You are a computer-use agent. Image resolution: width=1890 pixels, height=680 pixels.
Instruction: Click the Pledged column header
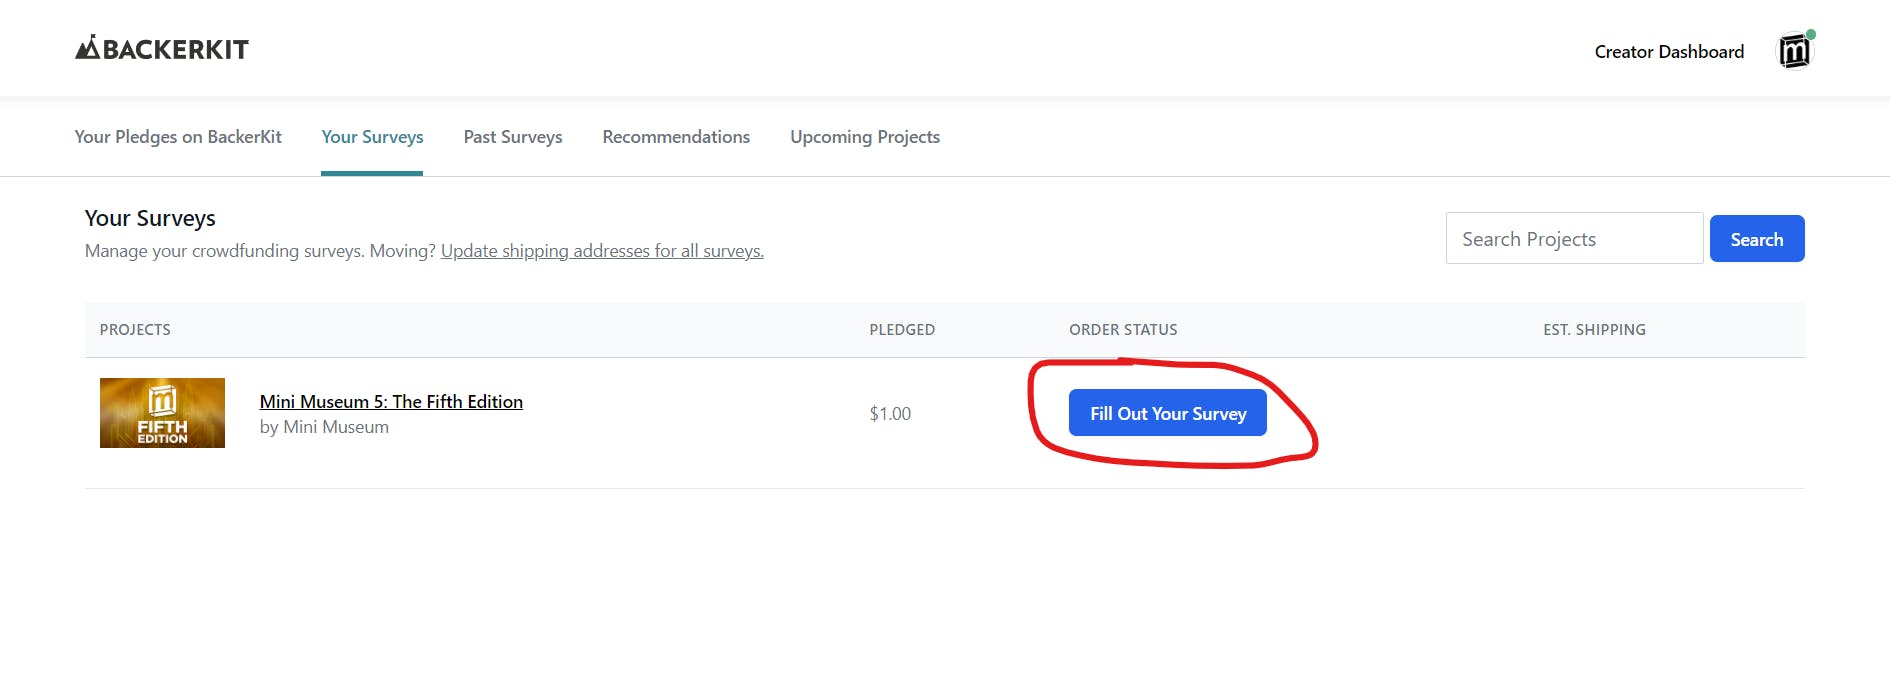[x=901, y=330]
